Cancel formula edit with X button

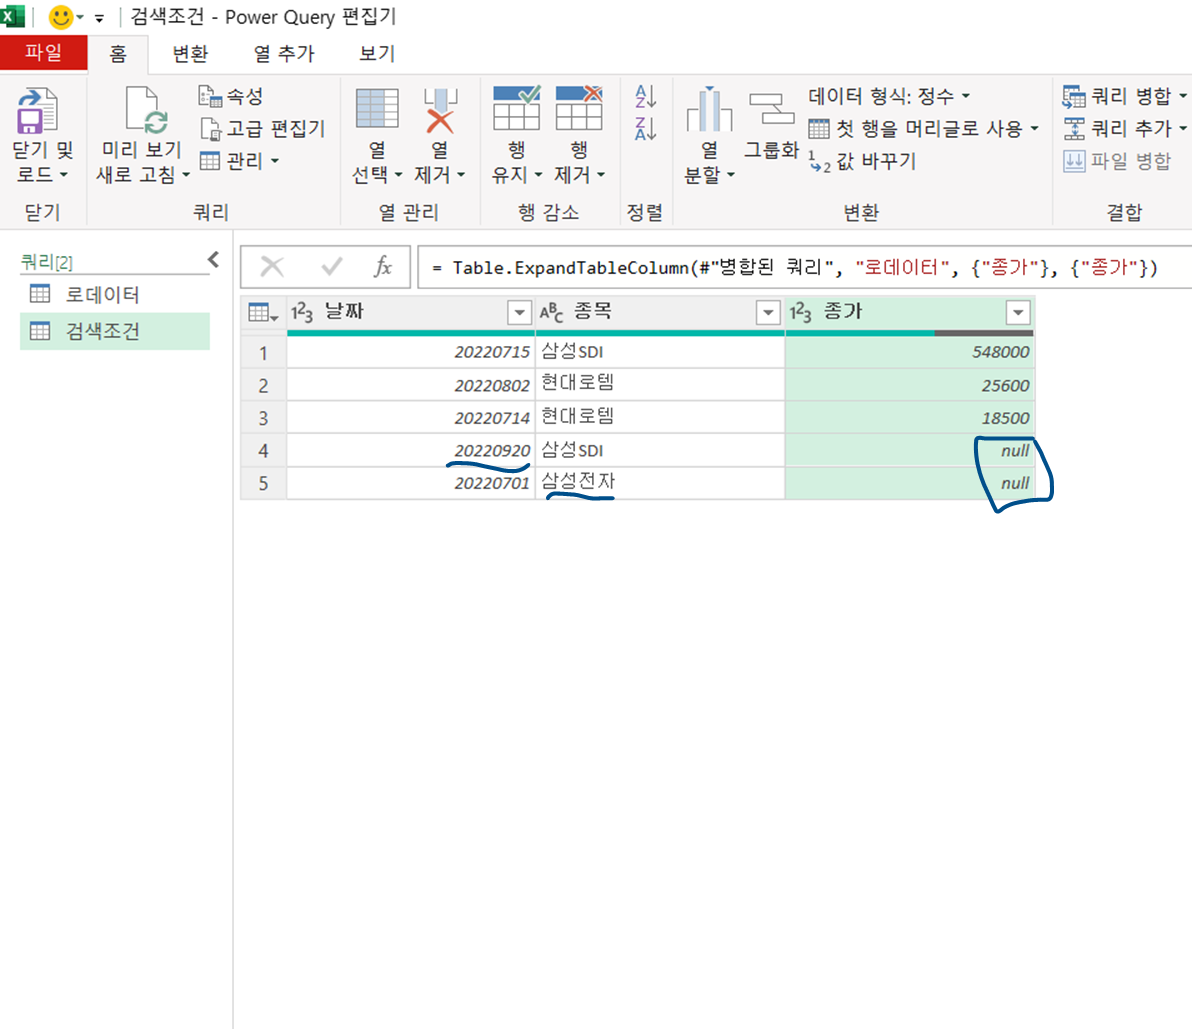(272, 267)
